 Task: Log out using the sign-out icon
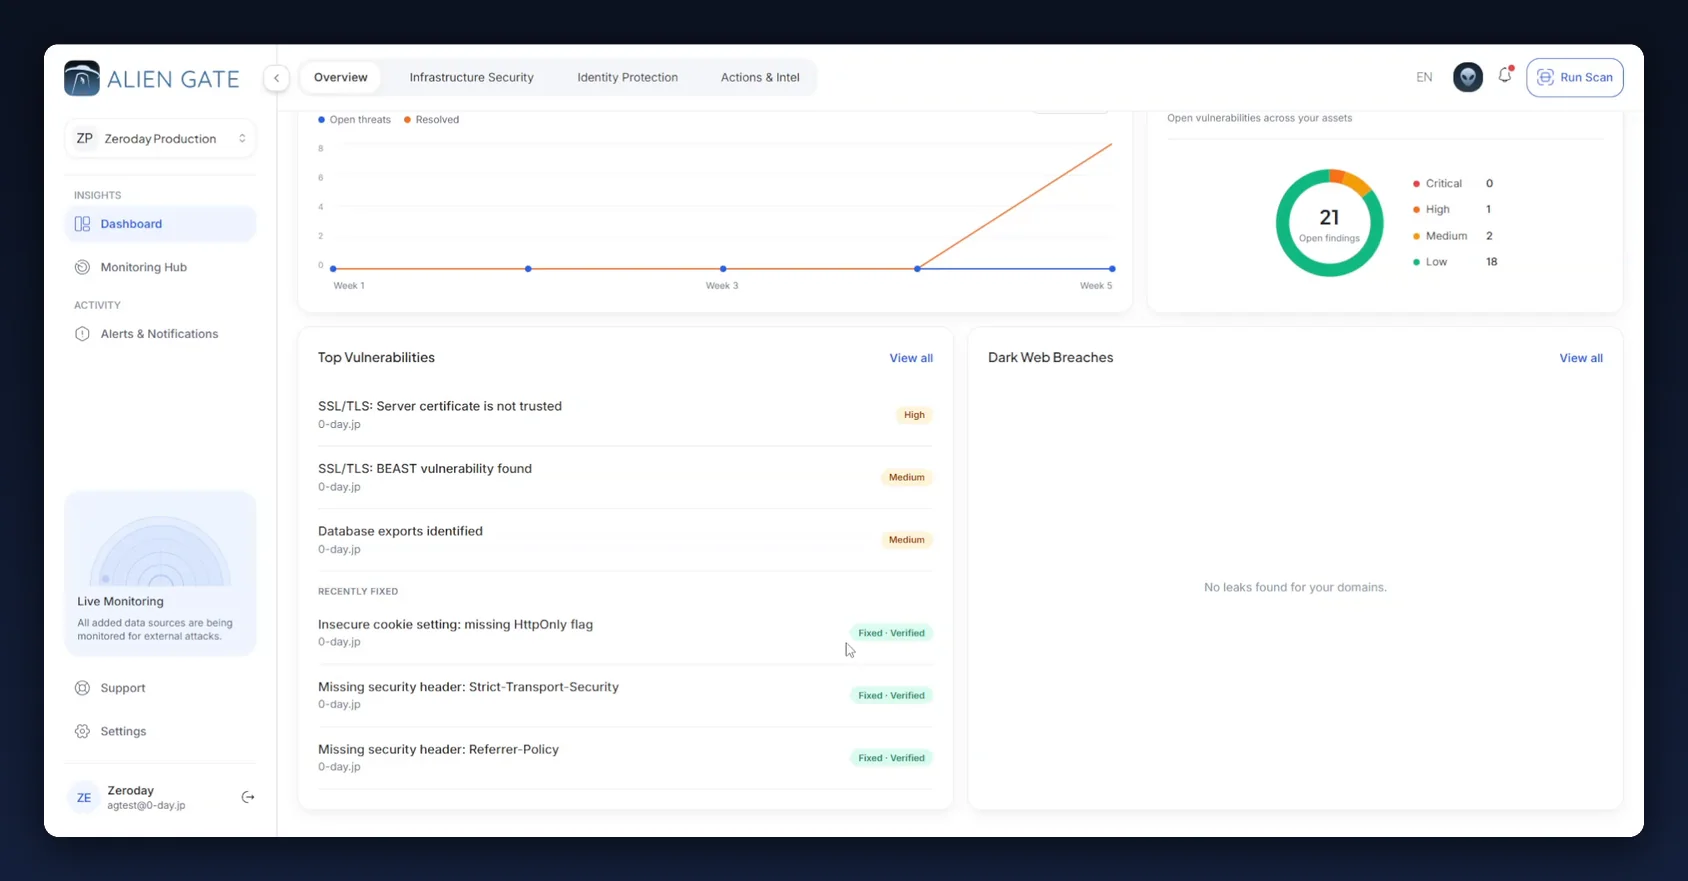point(248,797)
